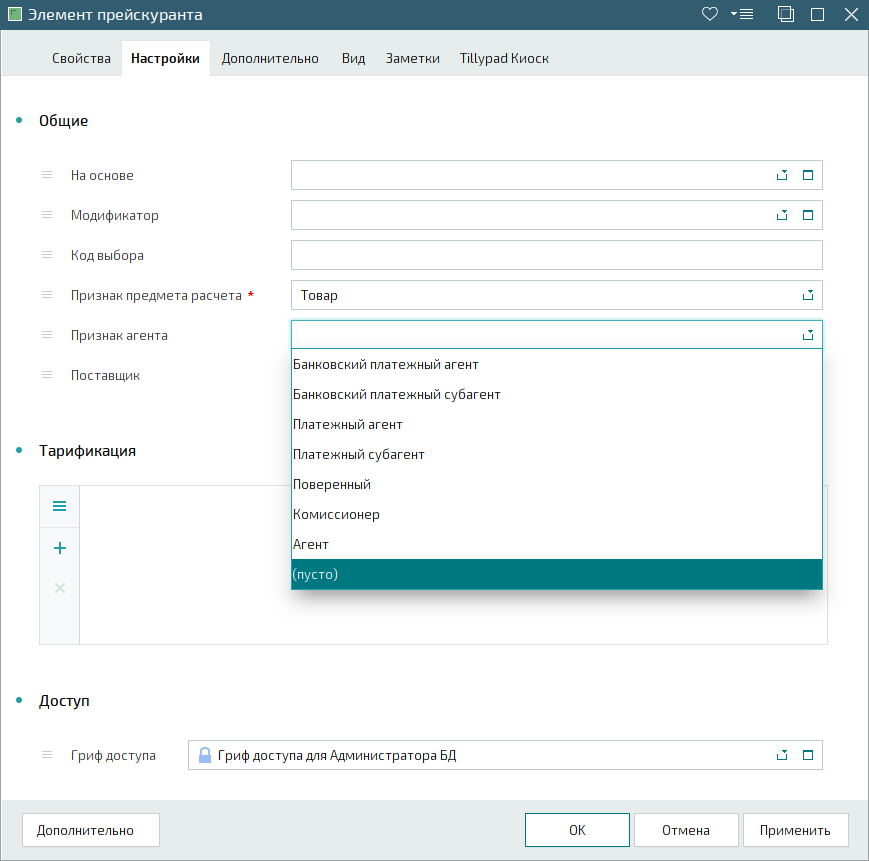Pick the Поверенный option

(x=556, y=484)
